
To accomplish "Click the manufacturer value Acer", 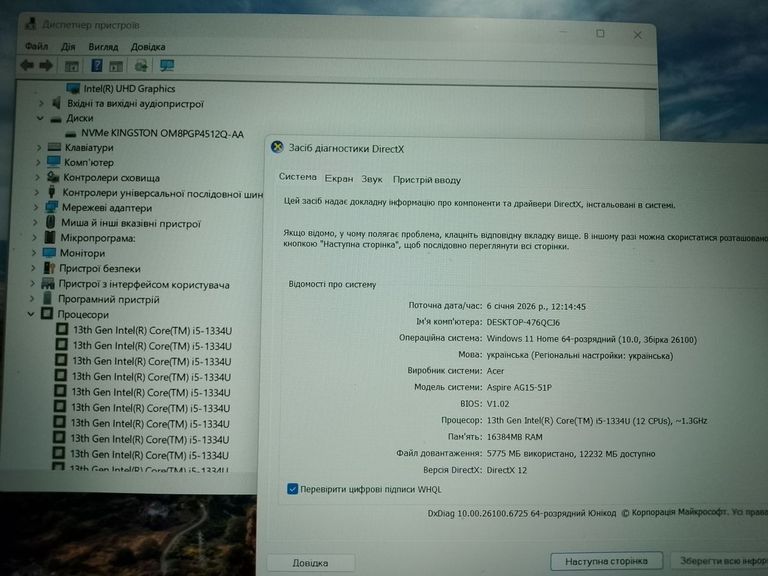I will 495,371.
